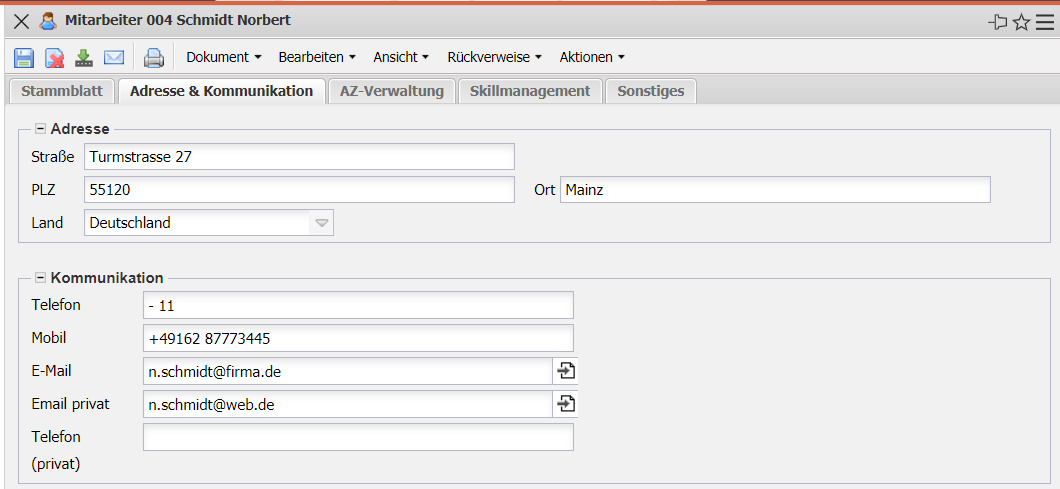Click the blue floppy disk save icon

(24, 58)
